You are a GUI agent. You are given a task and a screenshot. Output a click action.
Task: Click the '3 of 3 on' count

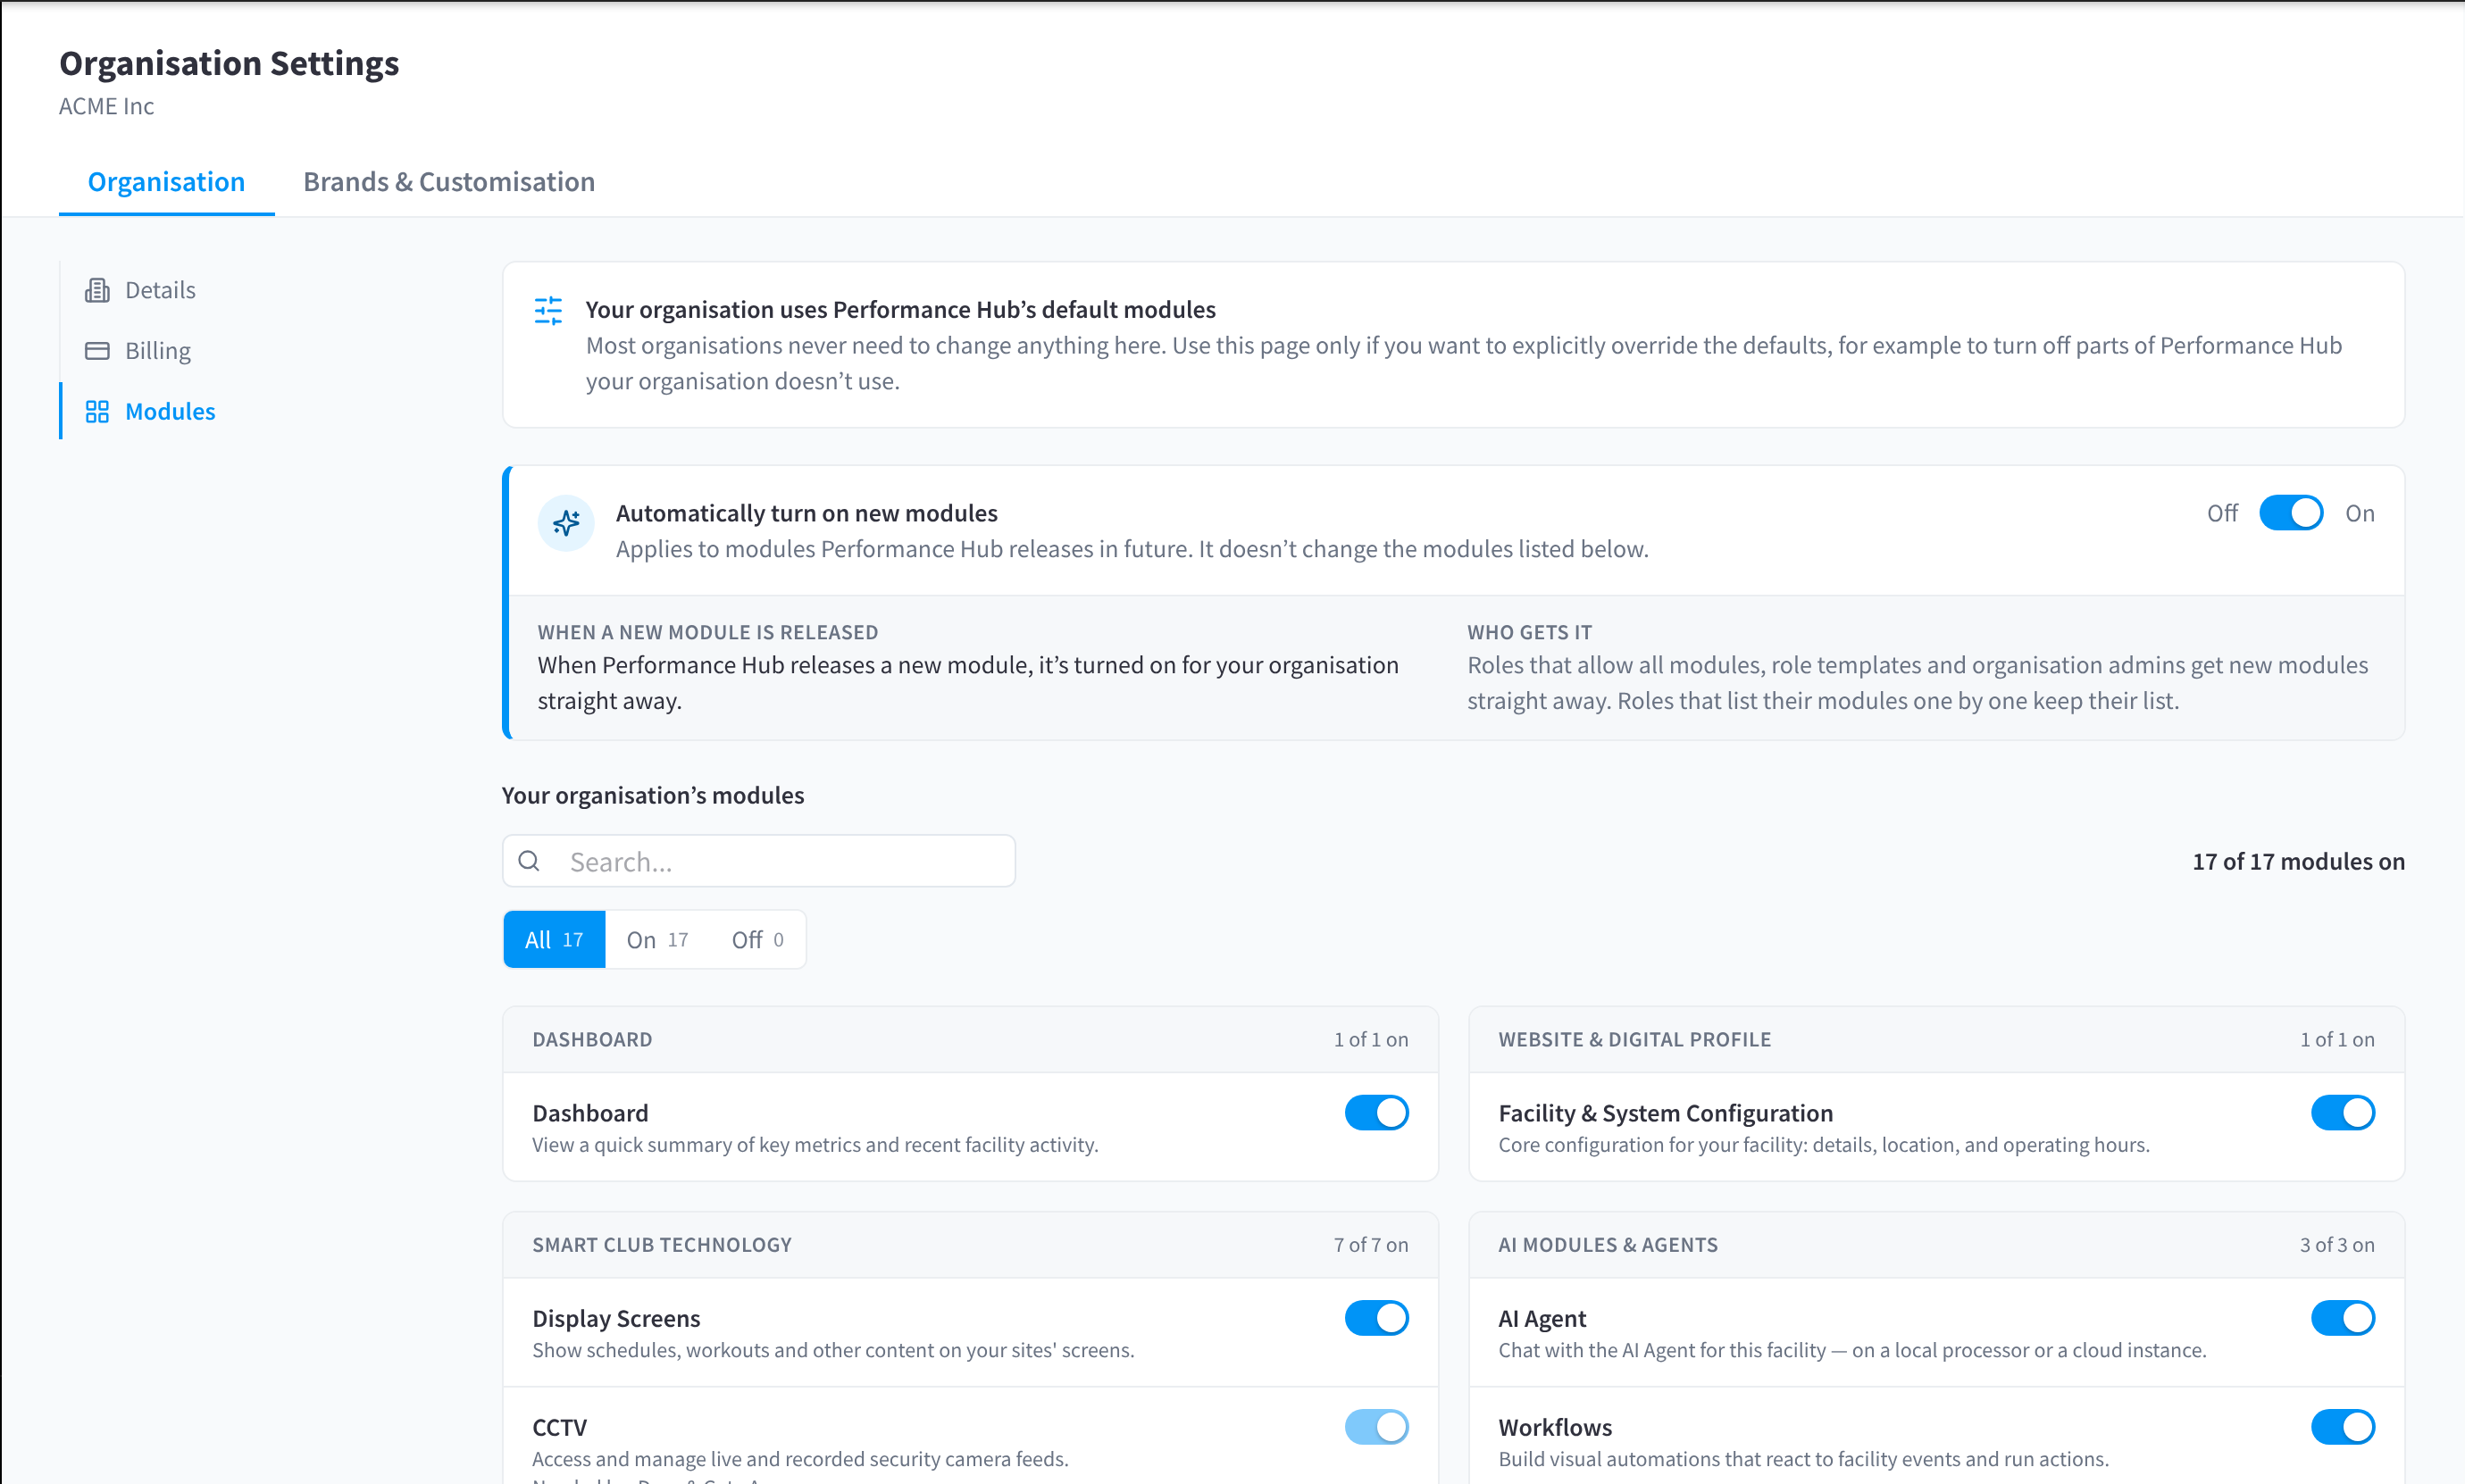(x=2336, y=1244)
